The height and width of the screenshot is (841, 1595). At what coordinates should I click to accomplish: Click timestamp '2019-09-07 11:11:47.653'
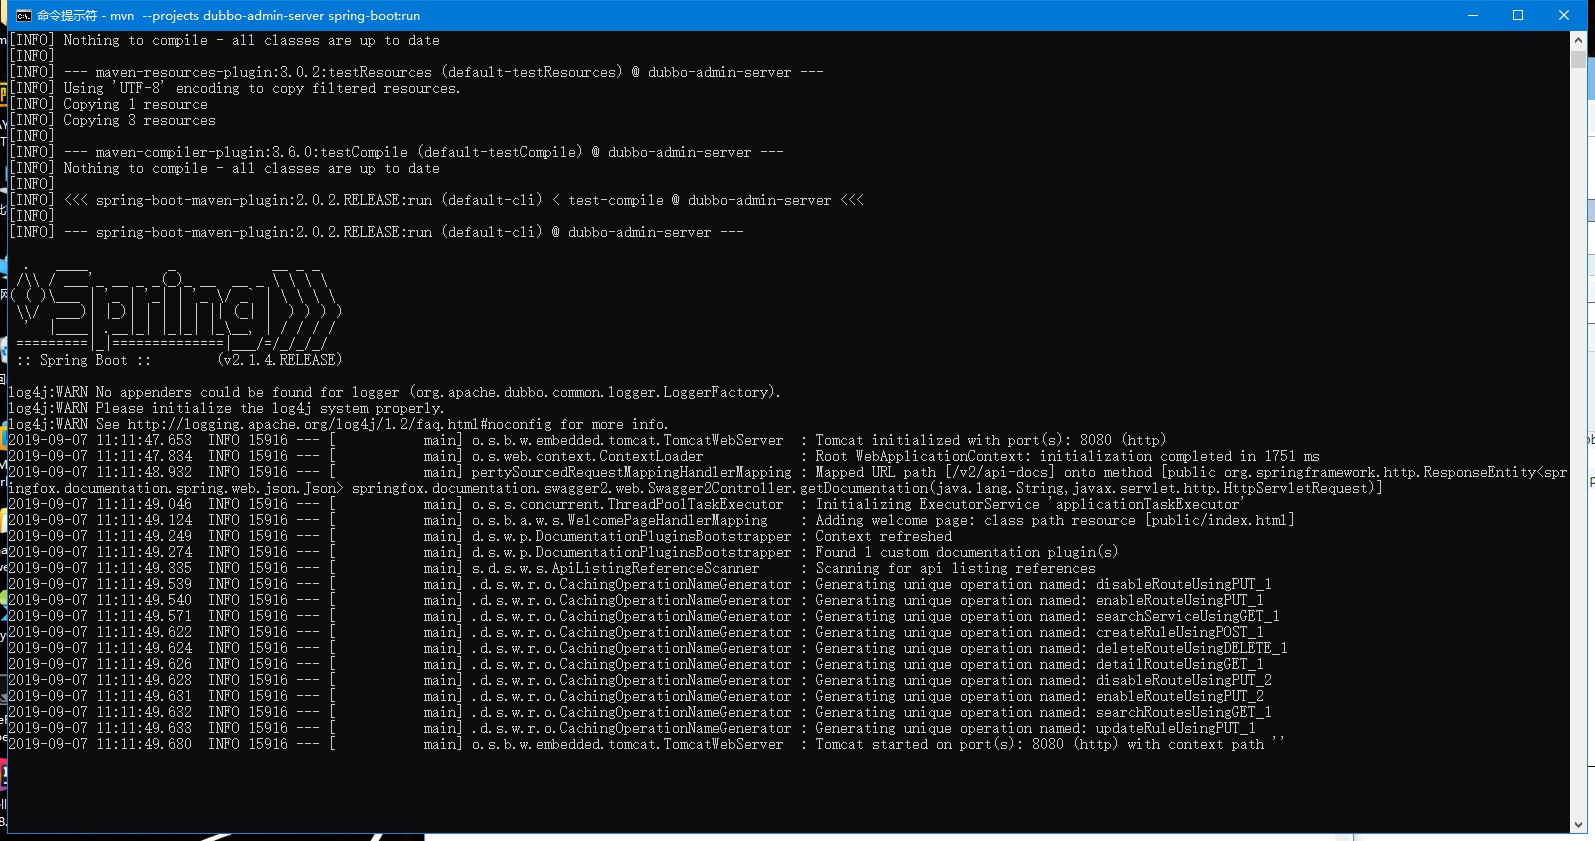click(x=100, y=440)
